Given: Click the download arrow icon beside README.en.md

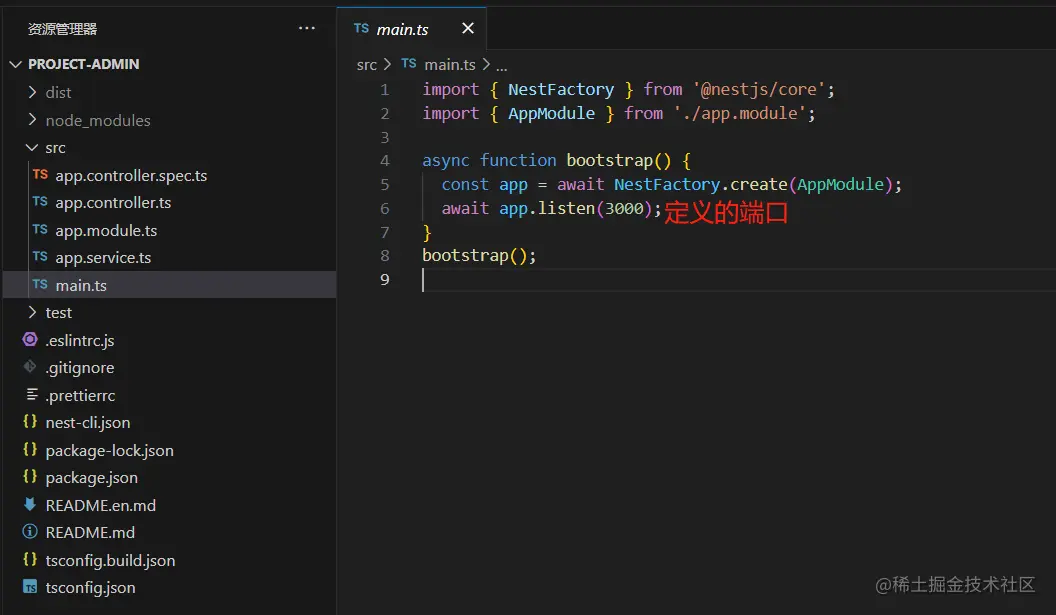Looking at the screenshot, I should 30,504.
